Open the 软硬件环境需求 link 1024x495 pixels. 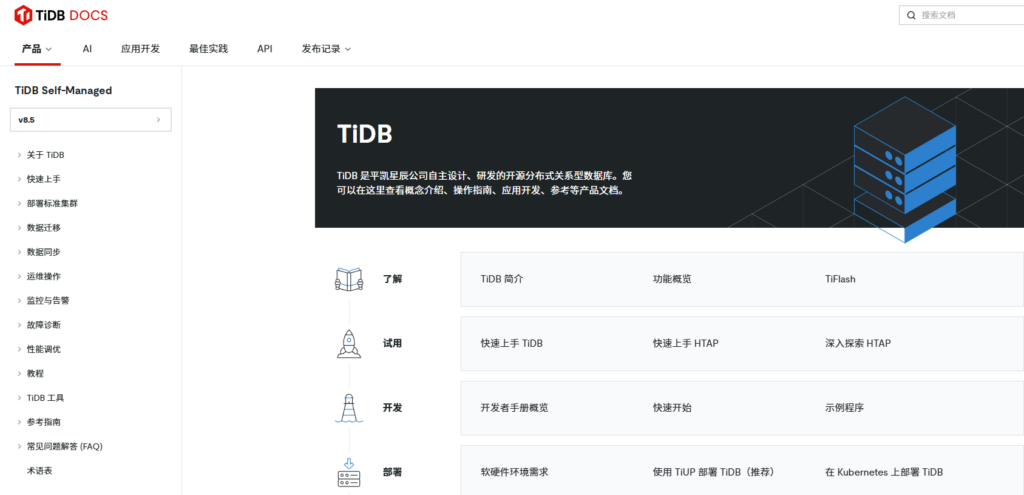click(x=515, y=472)
